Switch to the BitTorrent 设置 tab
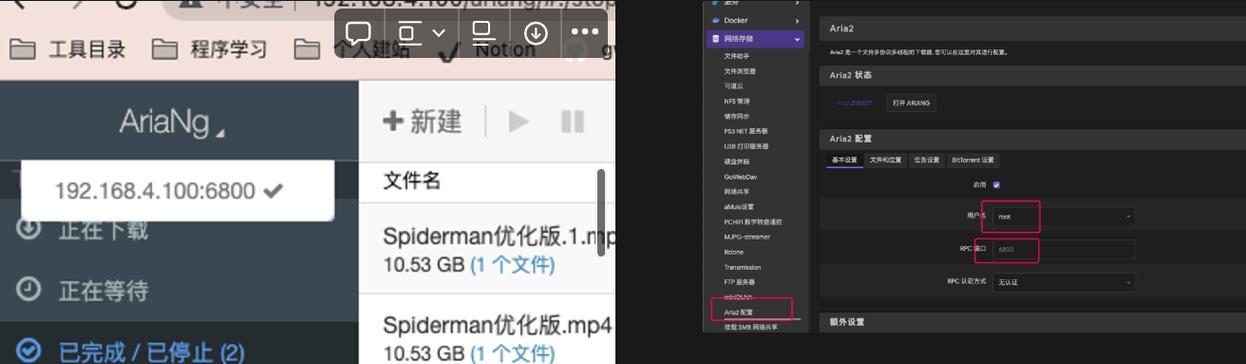The height and width of the screenshot is (364, 1246). (973, 160)
